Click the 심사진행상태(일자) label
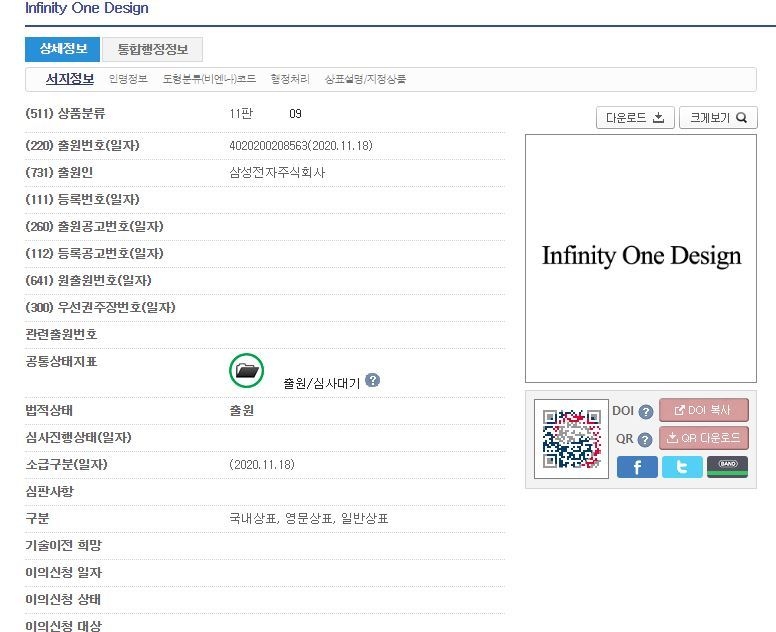 78,438
